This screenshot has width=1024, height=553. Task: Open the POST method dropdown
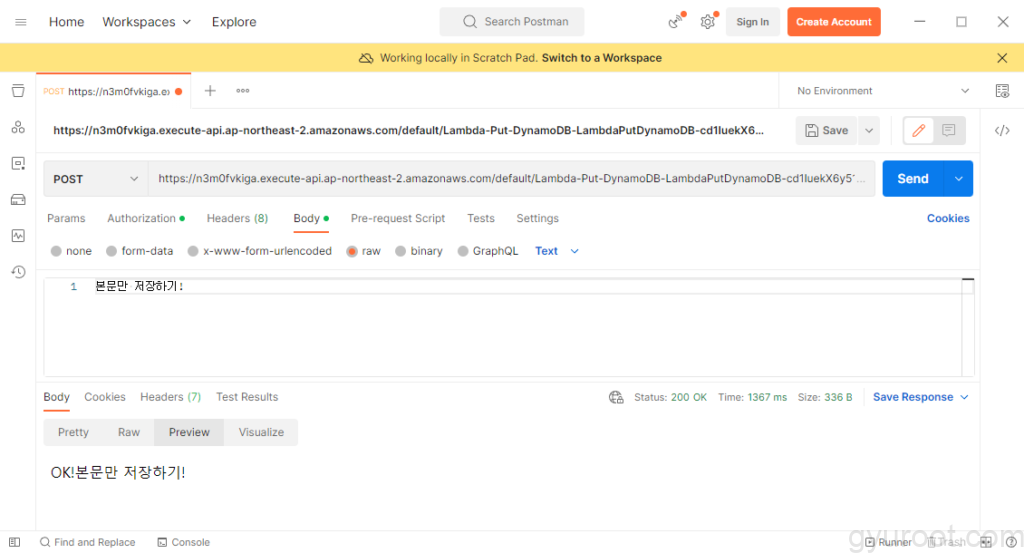(96, 179)
